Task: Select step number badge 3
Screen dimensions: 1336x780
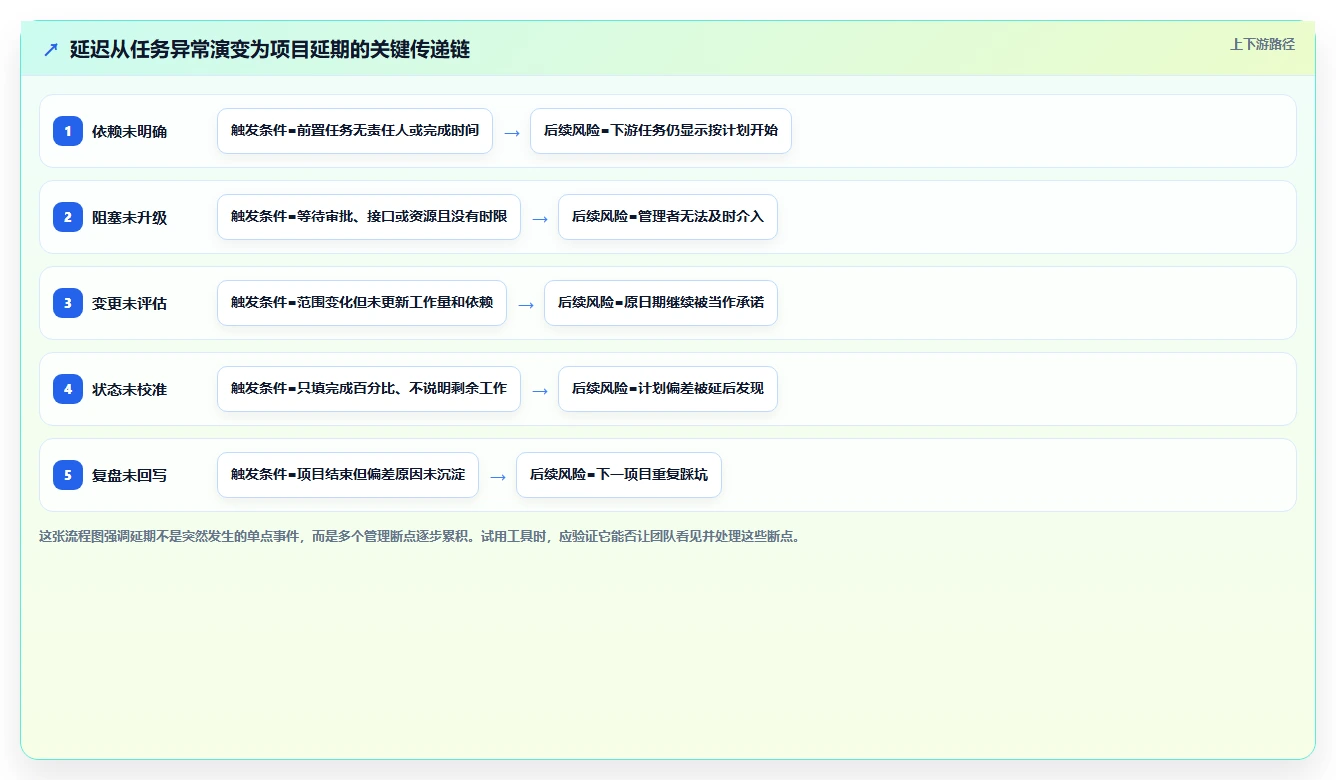Action: pos(68,303)
